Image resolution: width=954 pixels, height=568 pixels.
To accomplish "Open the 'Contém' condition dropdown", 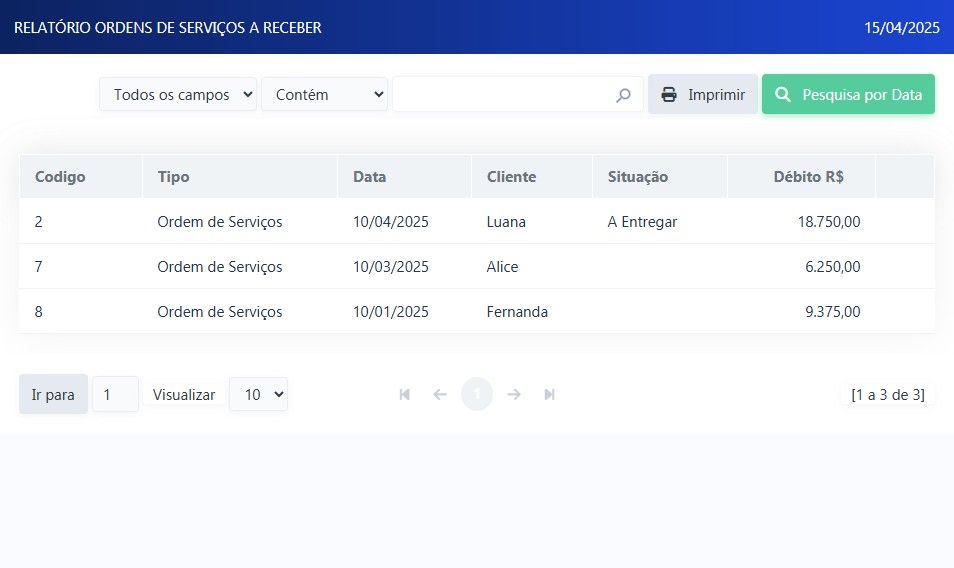I will tap(324, 94).
